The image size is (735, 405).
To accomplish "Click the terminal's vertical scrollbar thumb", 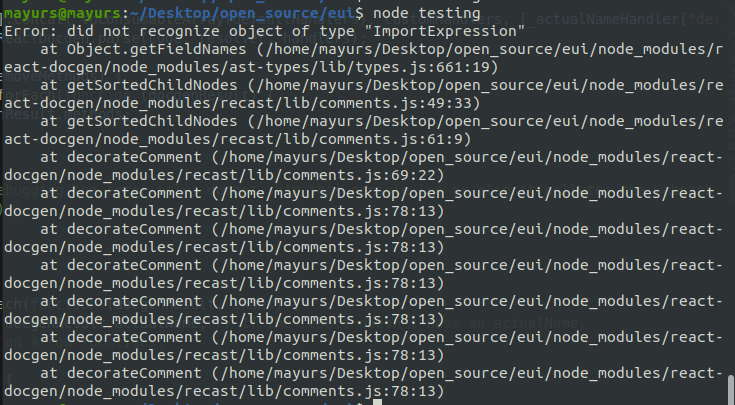I will pos(730,389).
